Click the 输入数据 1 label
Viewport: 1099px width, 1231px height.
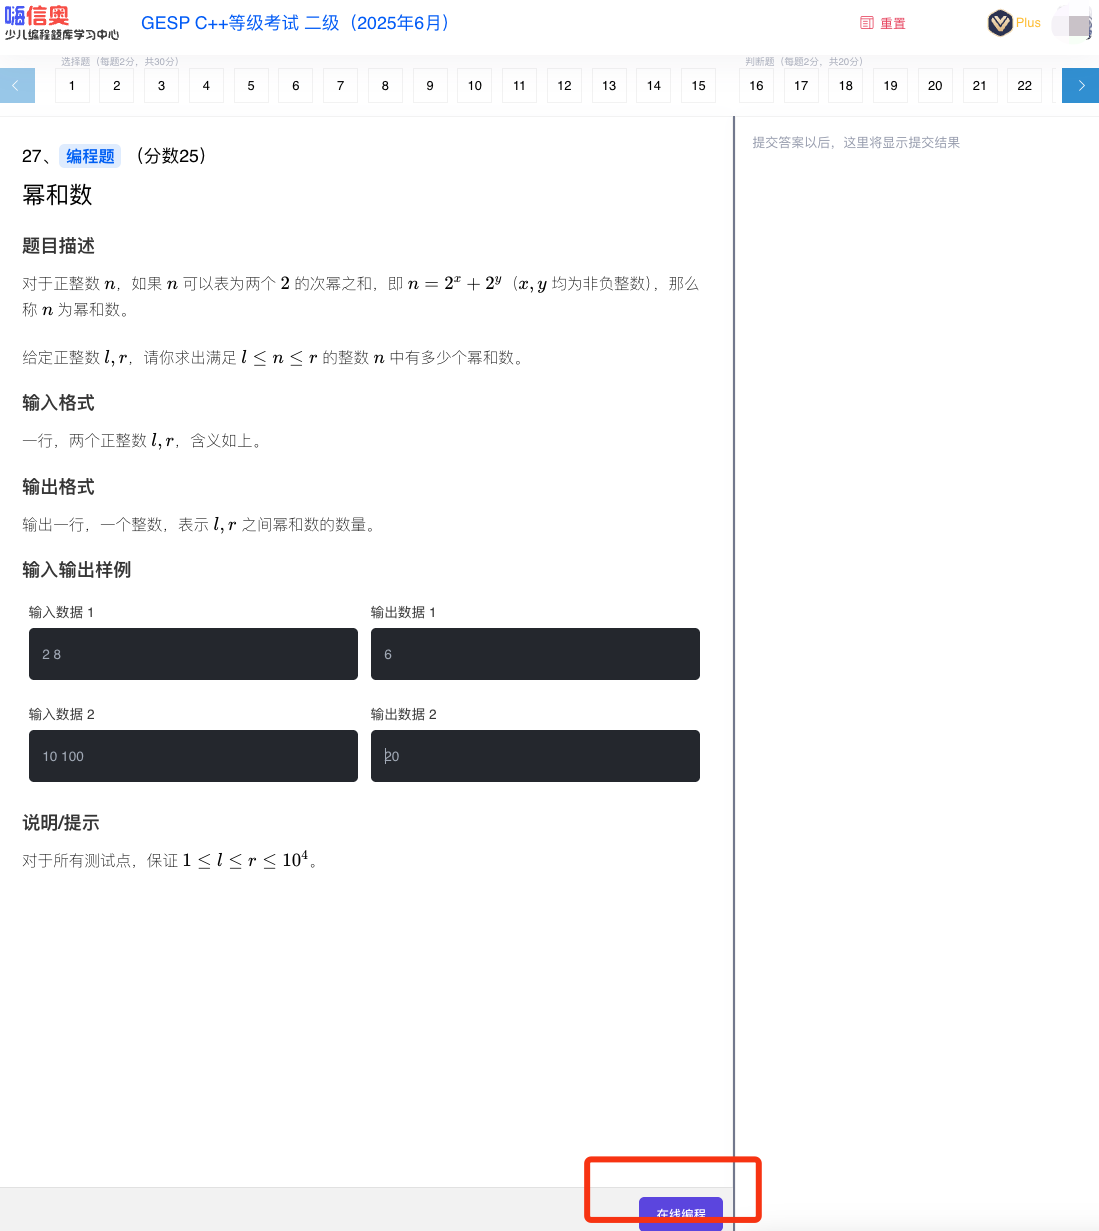61,612
